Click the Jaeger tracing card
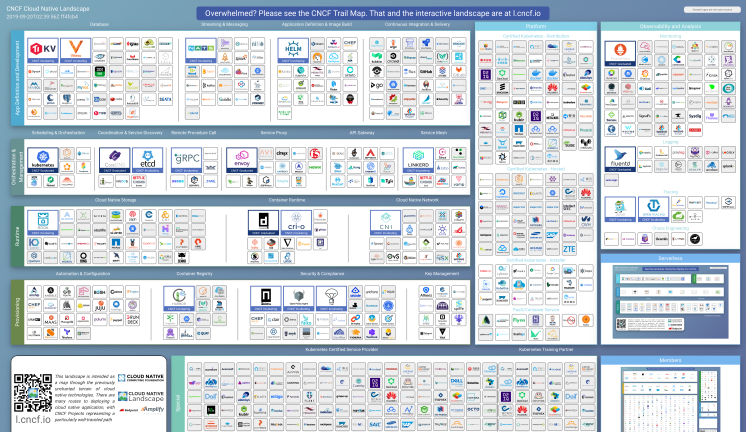Image resolution: width=746 pixels, height=432 pixels. pyautogui.click(x=620, y=209)
